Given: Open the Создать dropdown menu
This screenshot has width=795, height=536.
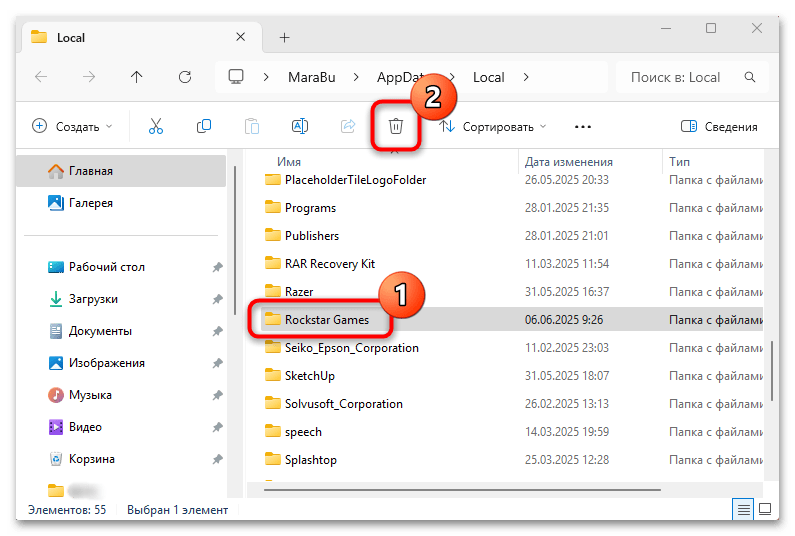Looking at the screenshot, I should point(72,127).
